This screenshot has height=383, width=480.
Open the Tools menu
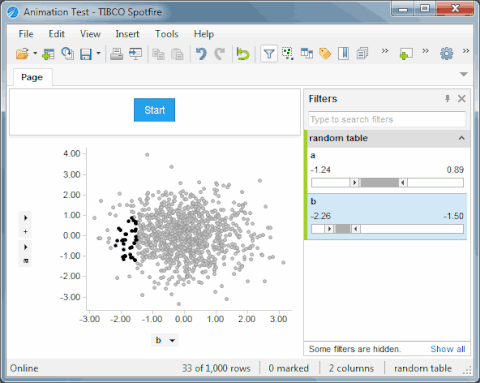coord(166,34)
